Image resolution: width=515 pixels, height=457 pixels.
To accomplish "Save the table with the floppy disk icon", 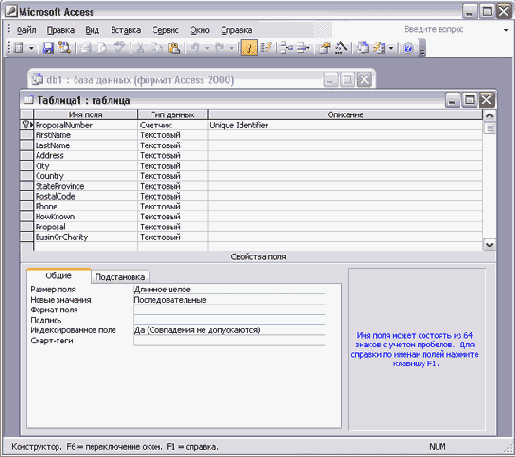I will click(x=48, y=48).
